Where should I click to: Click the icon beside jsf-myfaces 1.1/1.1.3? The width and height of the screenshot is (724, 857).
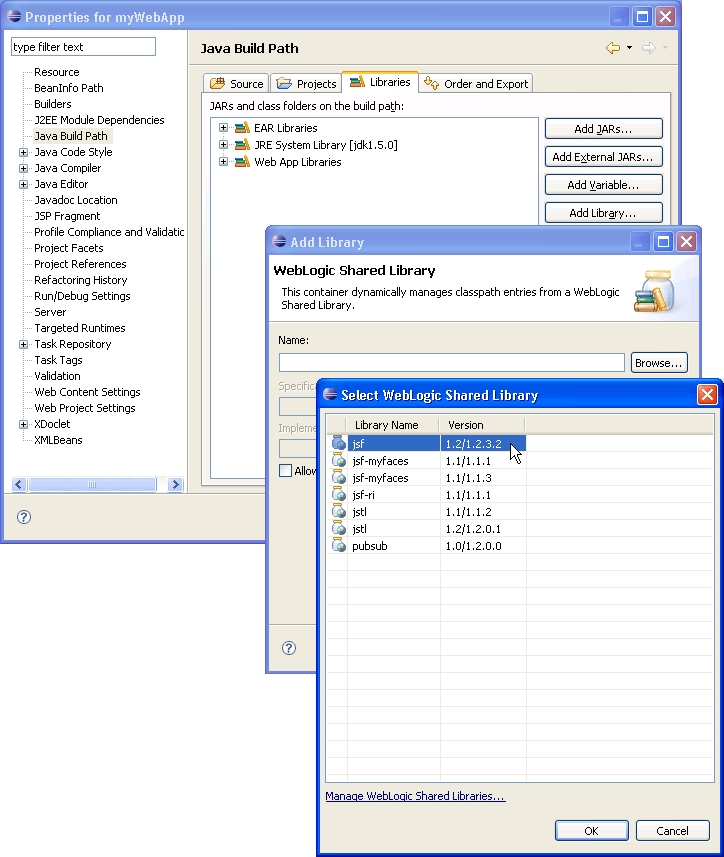click(x=339, y=477)
